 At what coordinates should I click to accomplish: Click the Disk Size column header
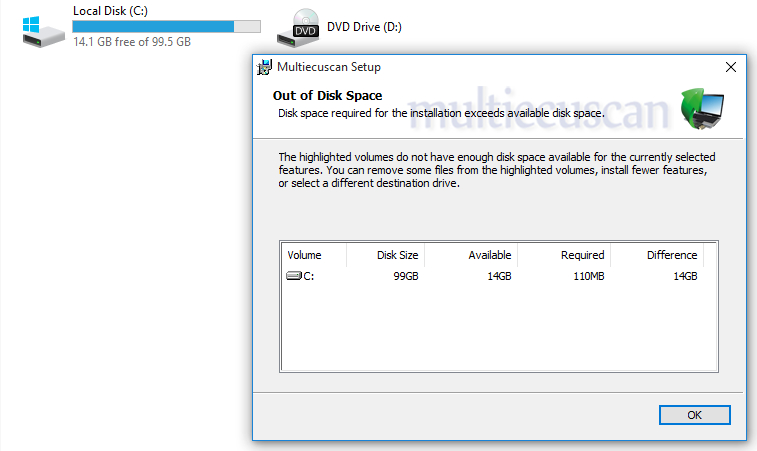coord(386,255)
